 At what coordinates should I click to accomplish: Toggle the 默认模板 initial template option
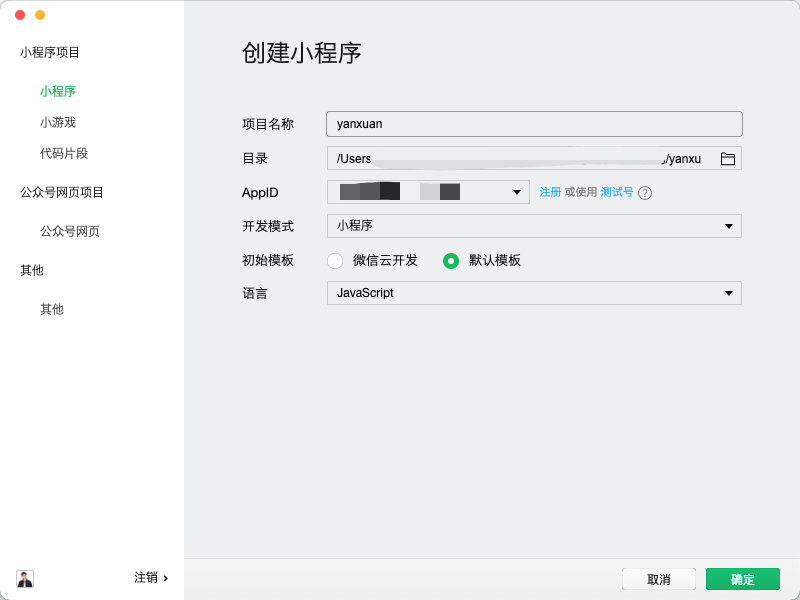tap(450, 259)
